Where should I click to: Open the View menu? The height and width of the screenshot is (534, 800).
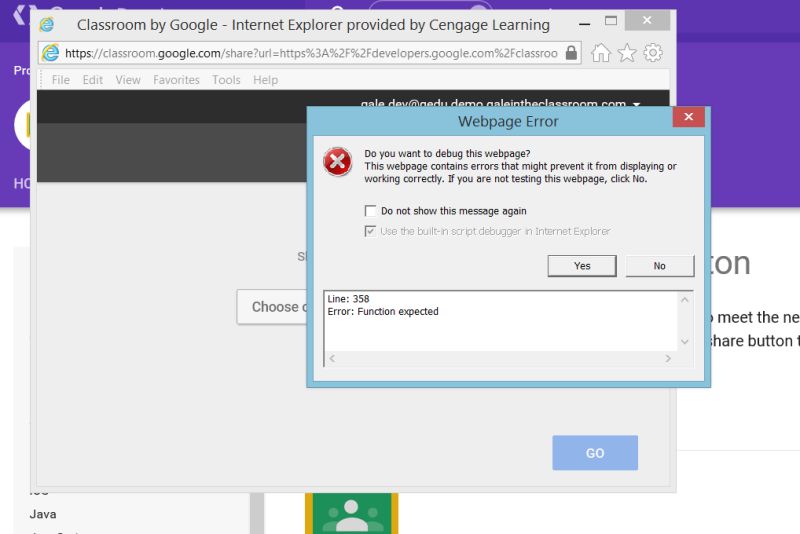click(x=128, y=80)
